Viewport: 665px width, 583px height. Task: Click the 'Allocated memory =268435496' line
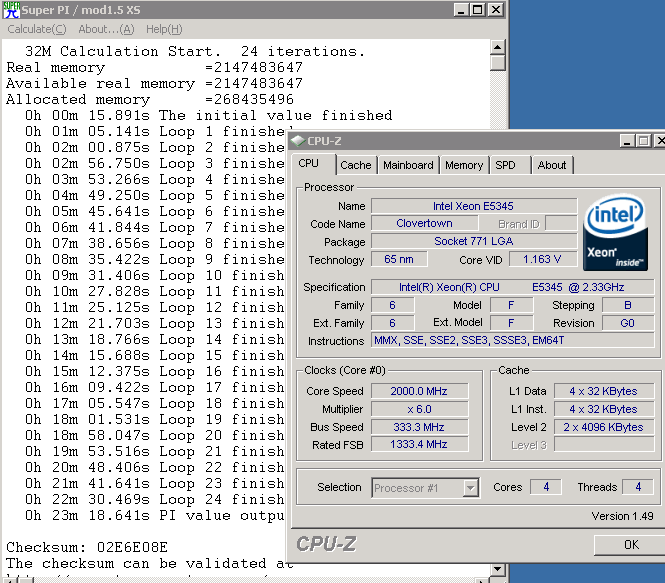150,99
